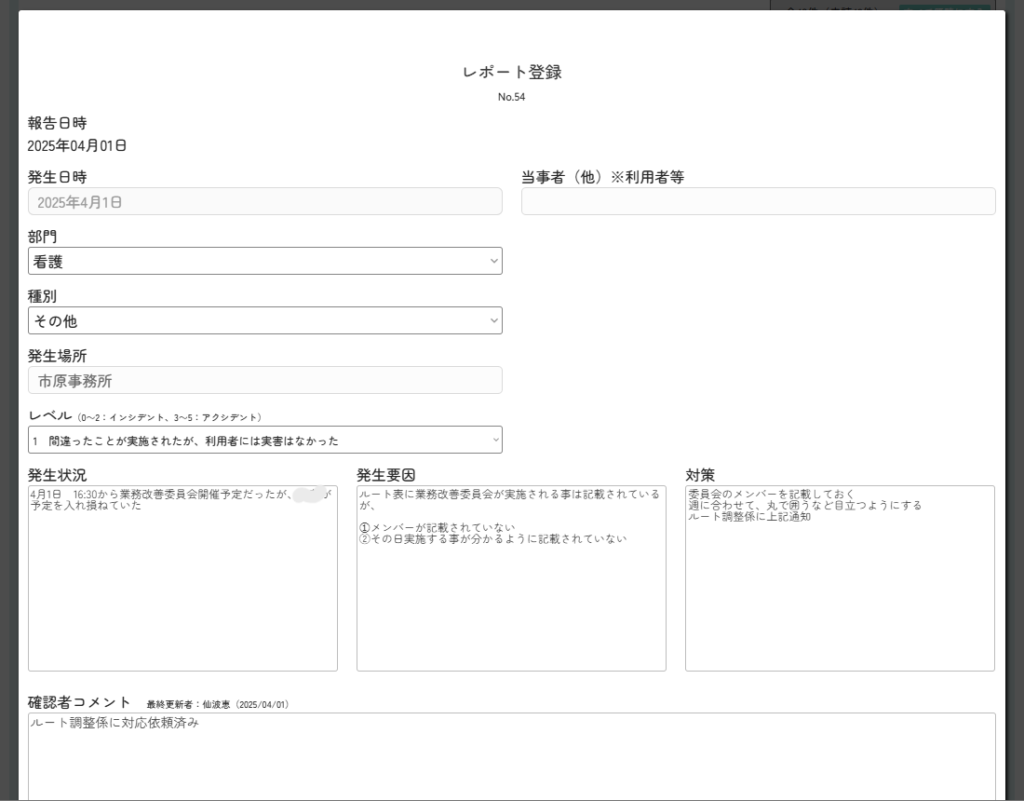Click the 発生日時 field label
The height and width of the screenshot is (801, 1024).
pyautogui.click(x=57, y=177)
